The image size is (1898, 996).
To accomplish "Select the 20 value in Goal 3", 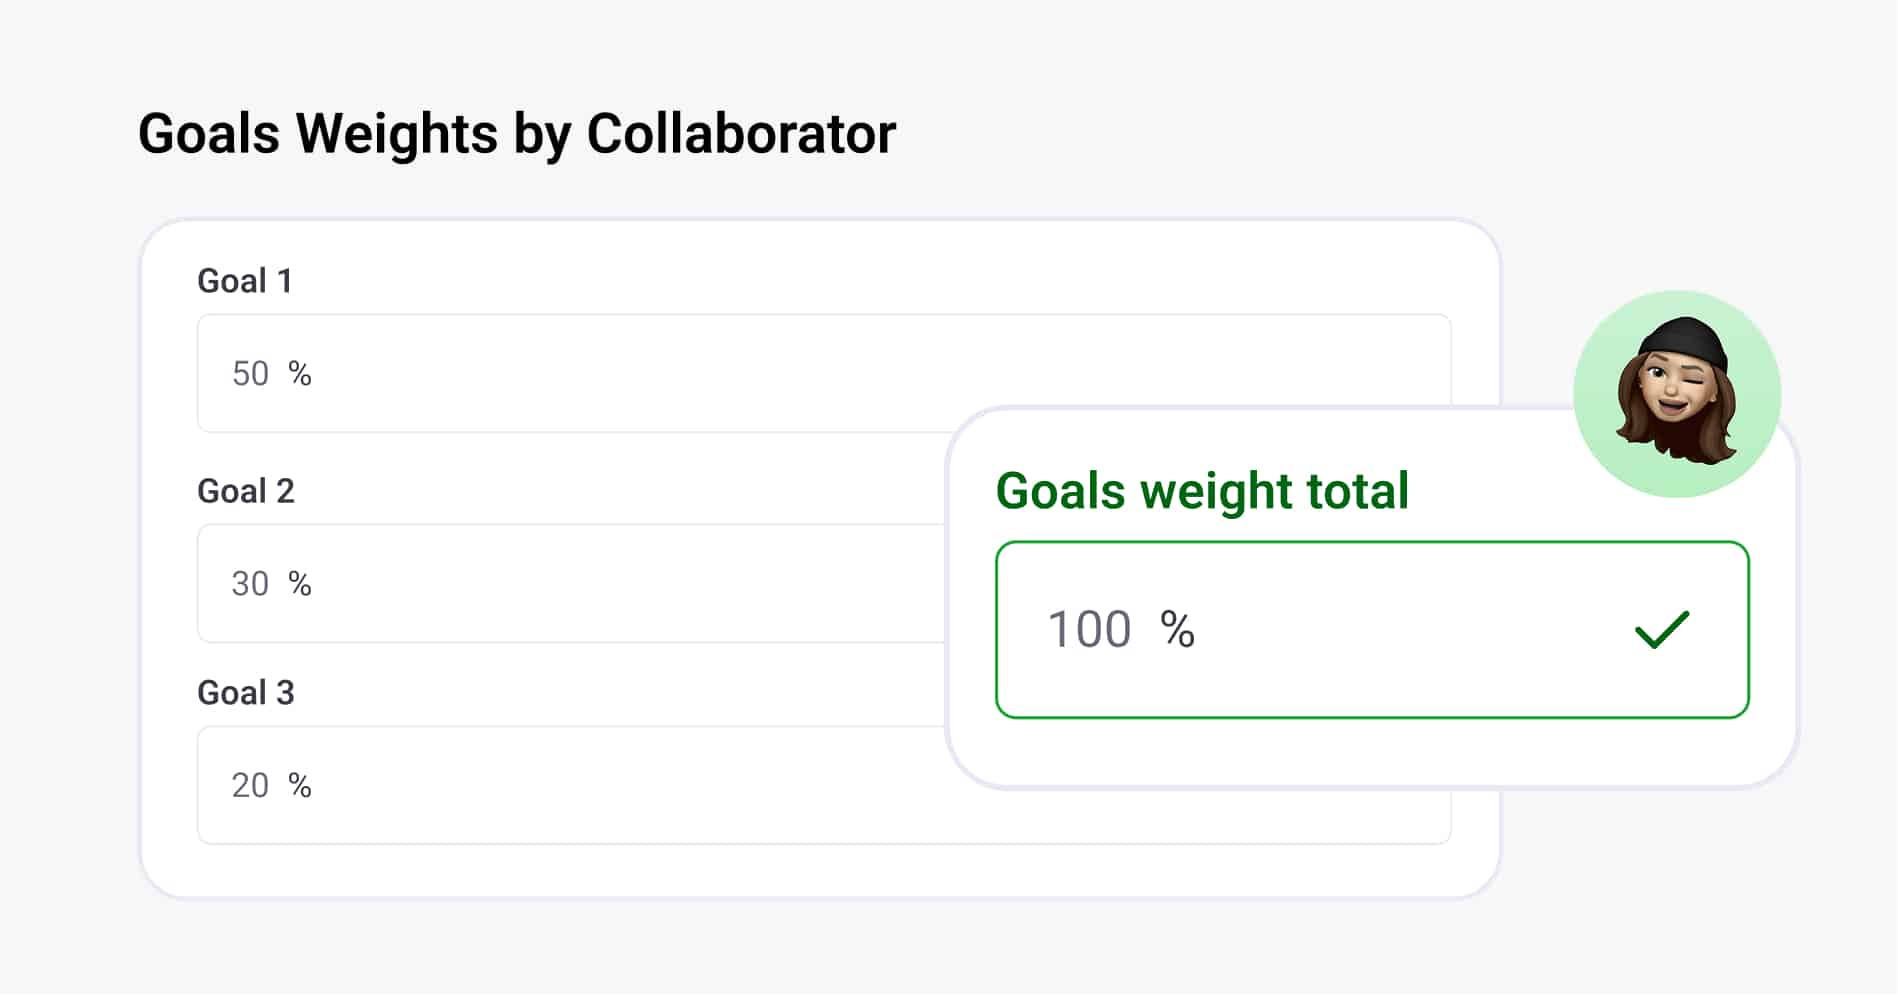I will pos(250,786).
